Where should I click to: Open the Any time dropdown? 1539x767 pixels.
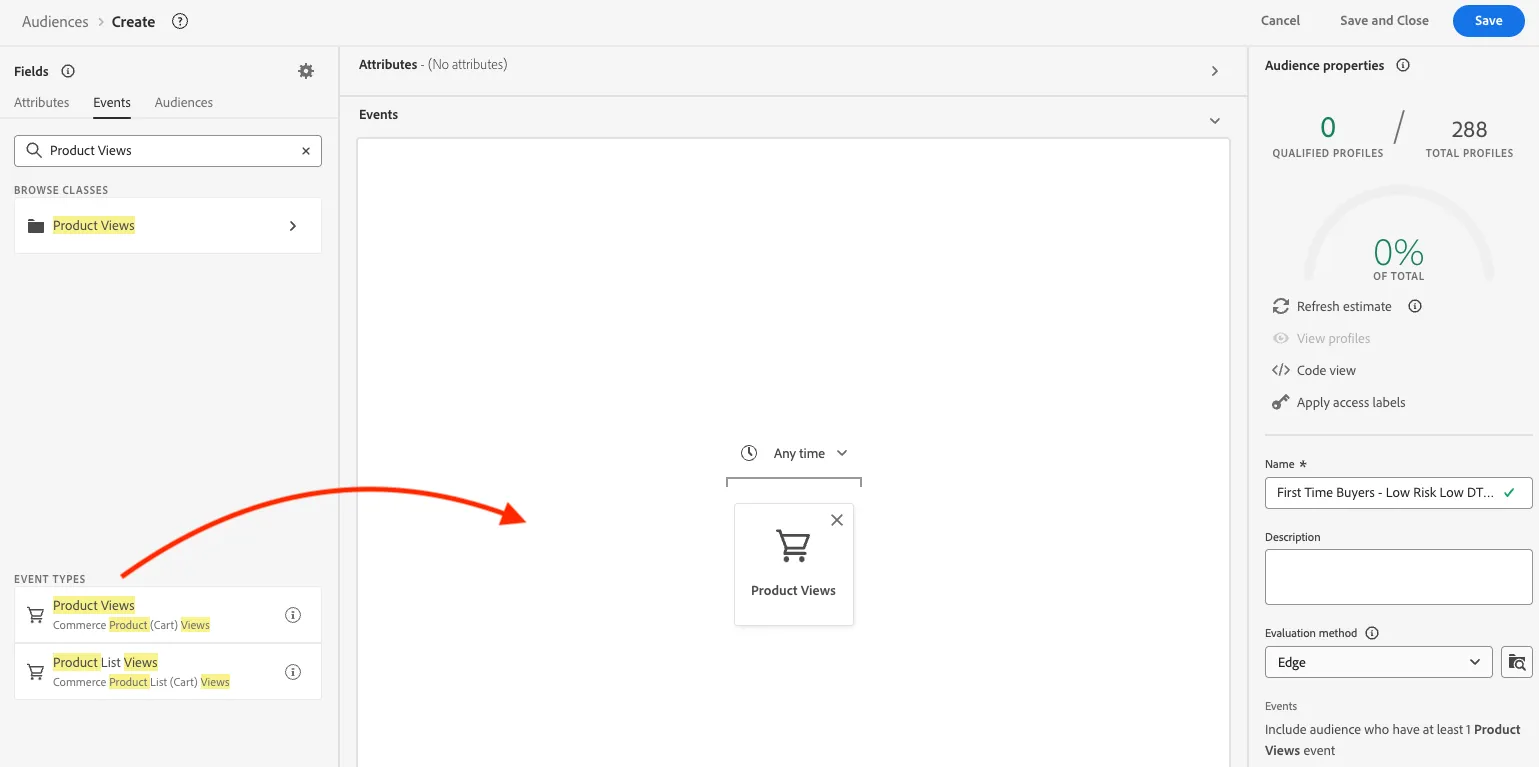point(810,453)
